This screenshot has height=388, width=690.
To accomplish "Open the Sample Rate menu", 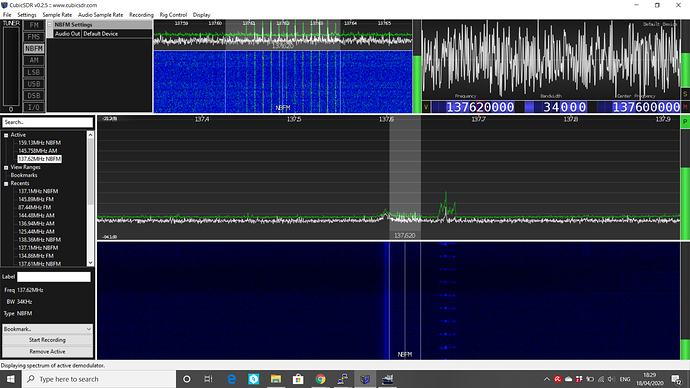I will point(57,15).
